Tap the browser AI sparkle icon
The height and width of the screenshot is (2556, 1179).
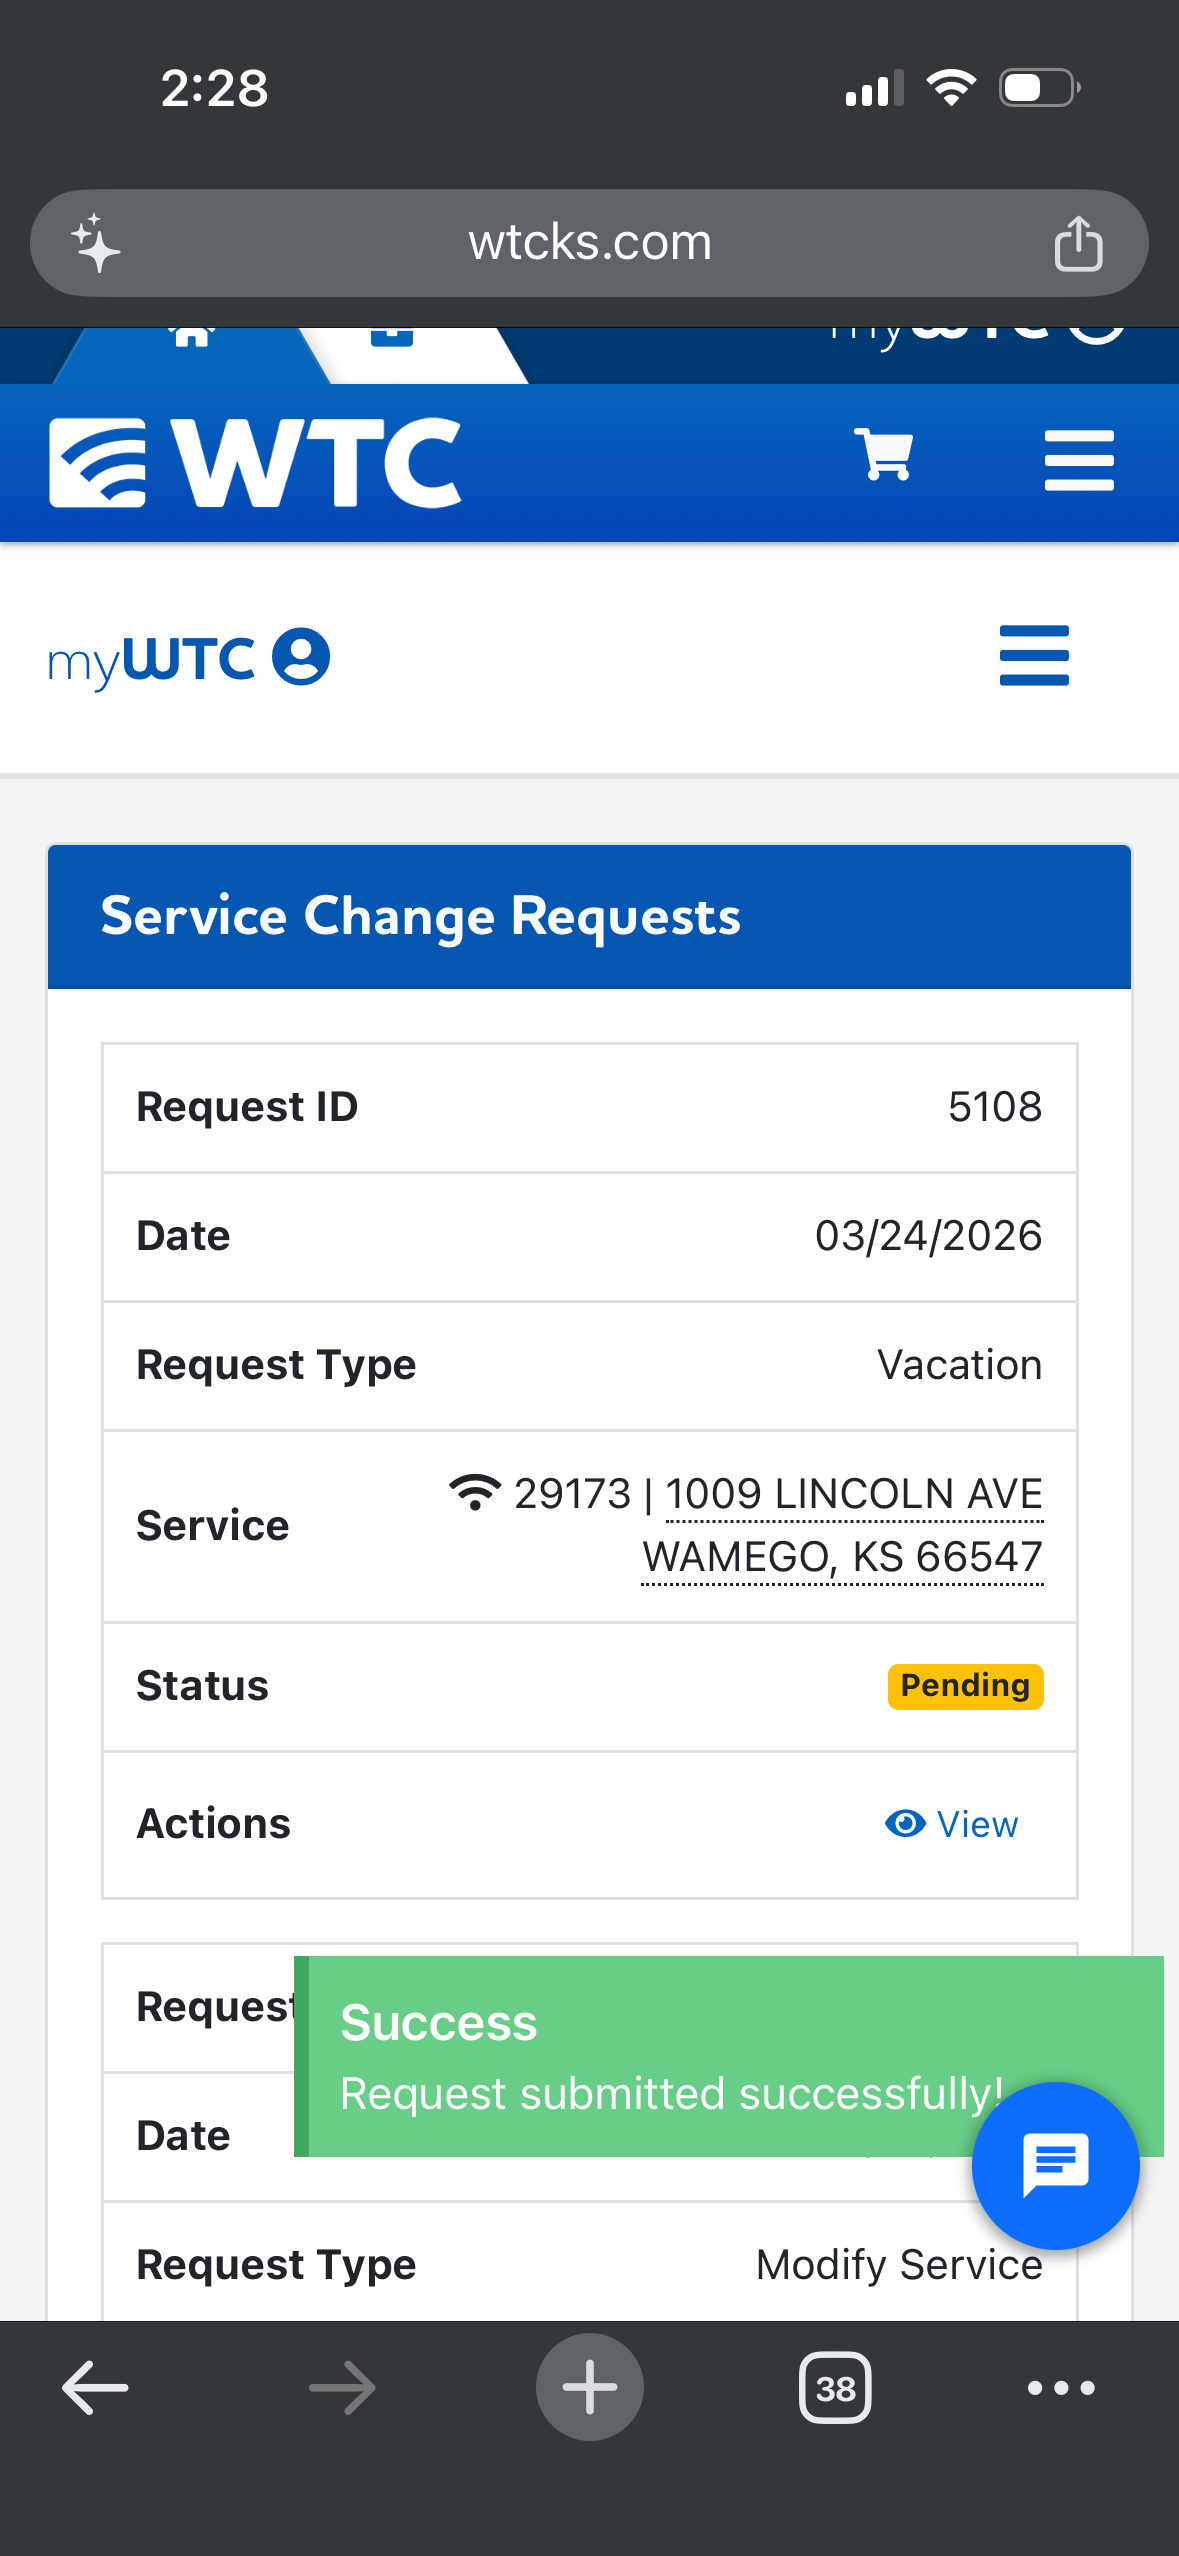pos(95,243)
